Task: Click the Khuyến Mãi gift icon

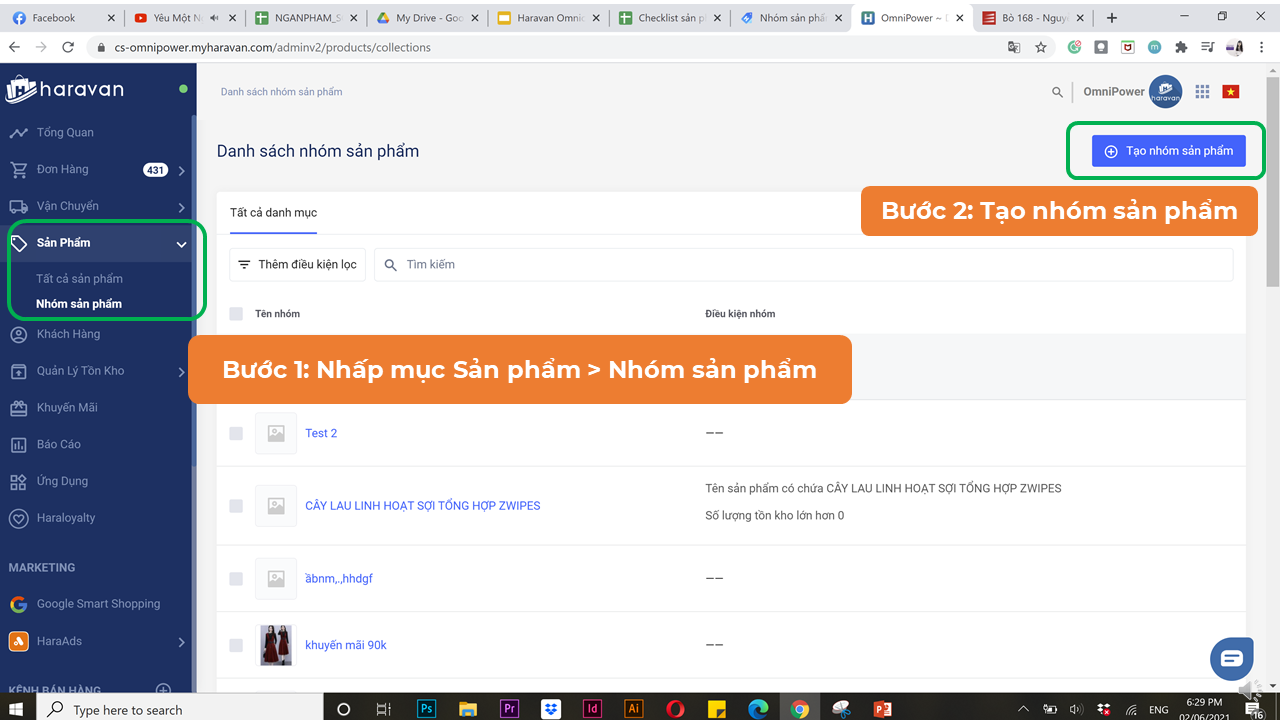Action: [18, 408]
